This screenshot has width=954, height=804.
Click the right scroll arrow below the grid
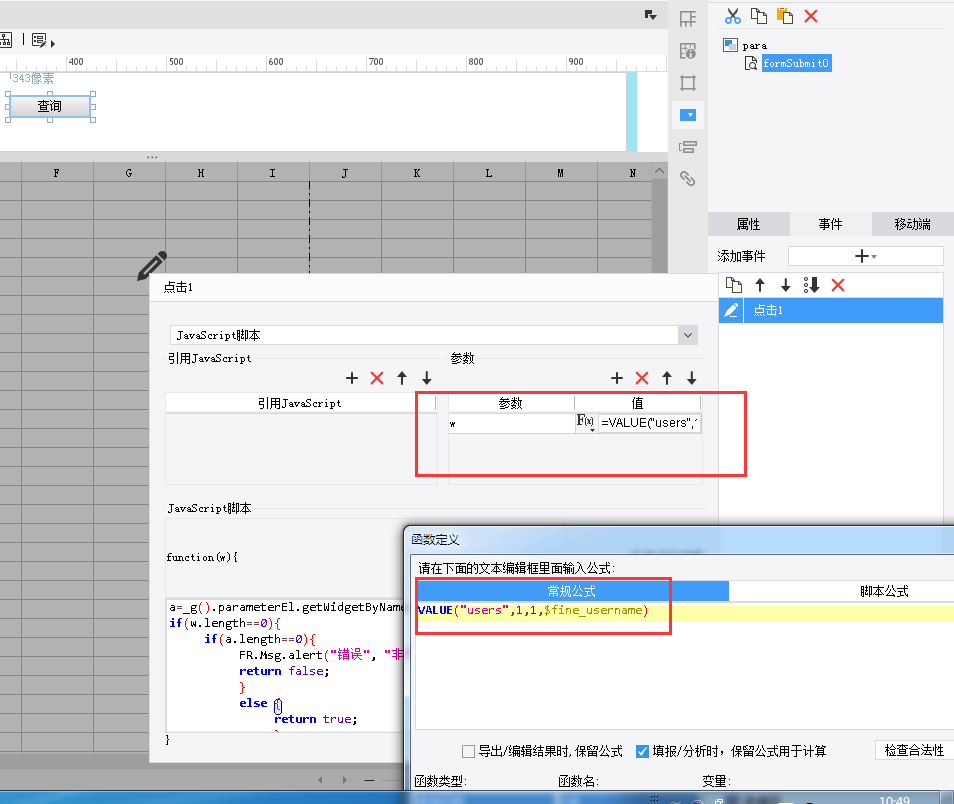pyautogui.click(x=344, y=780)
